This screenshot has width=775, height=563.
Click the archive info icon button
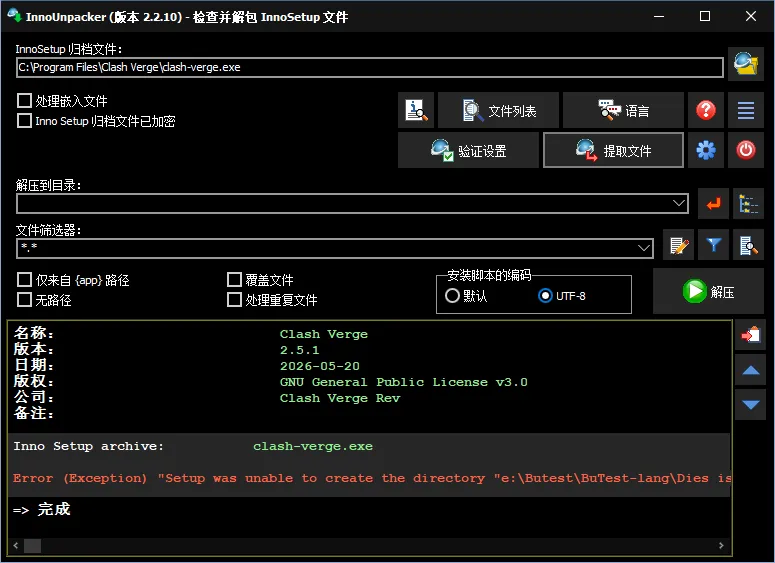pyautogui.click(x=416, y=110)
